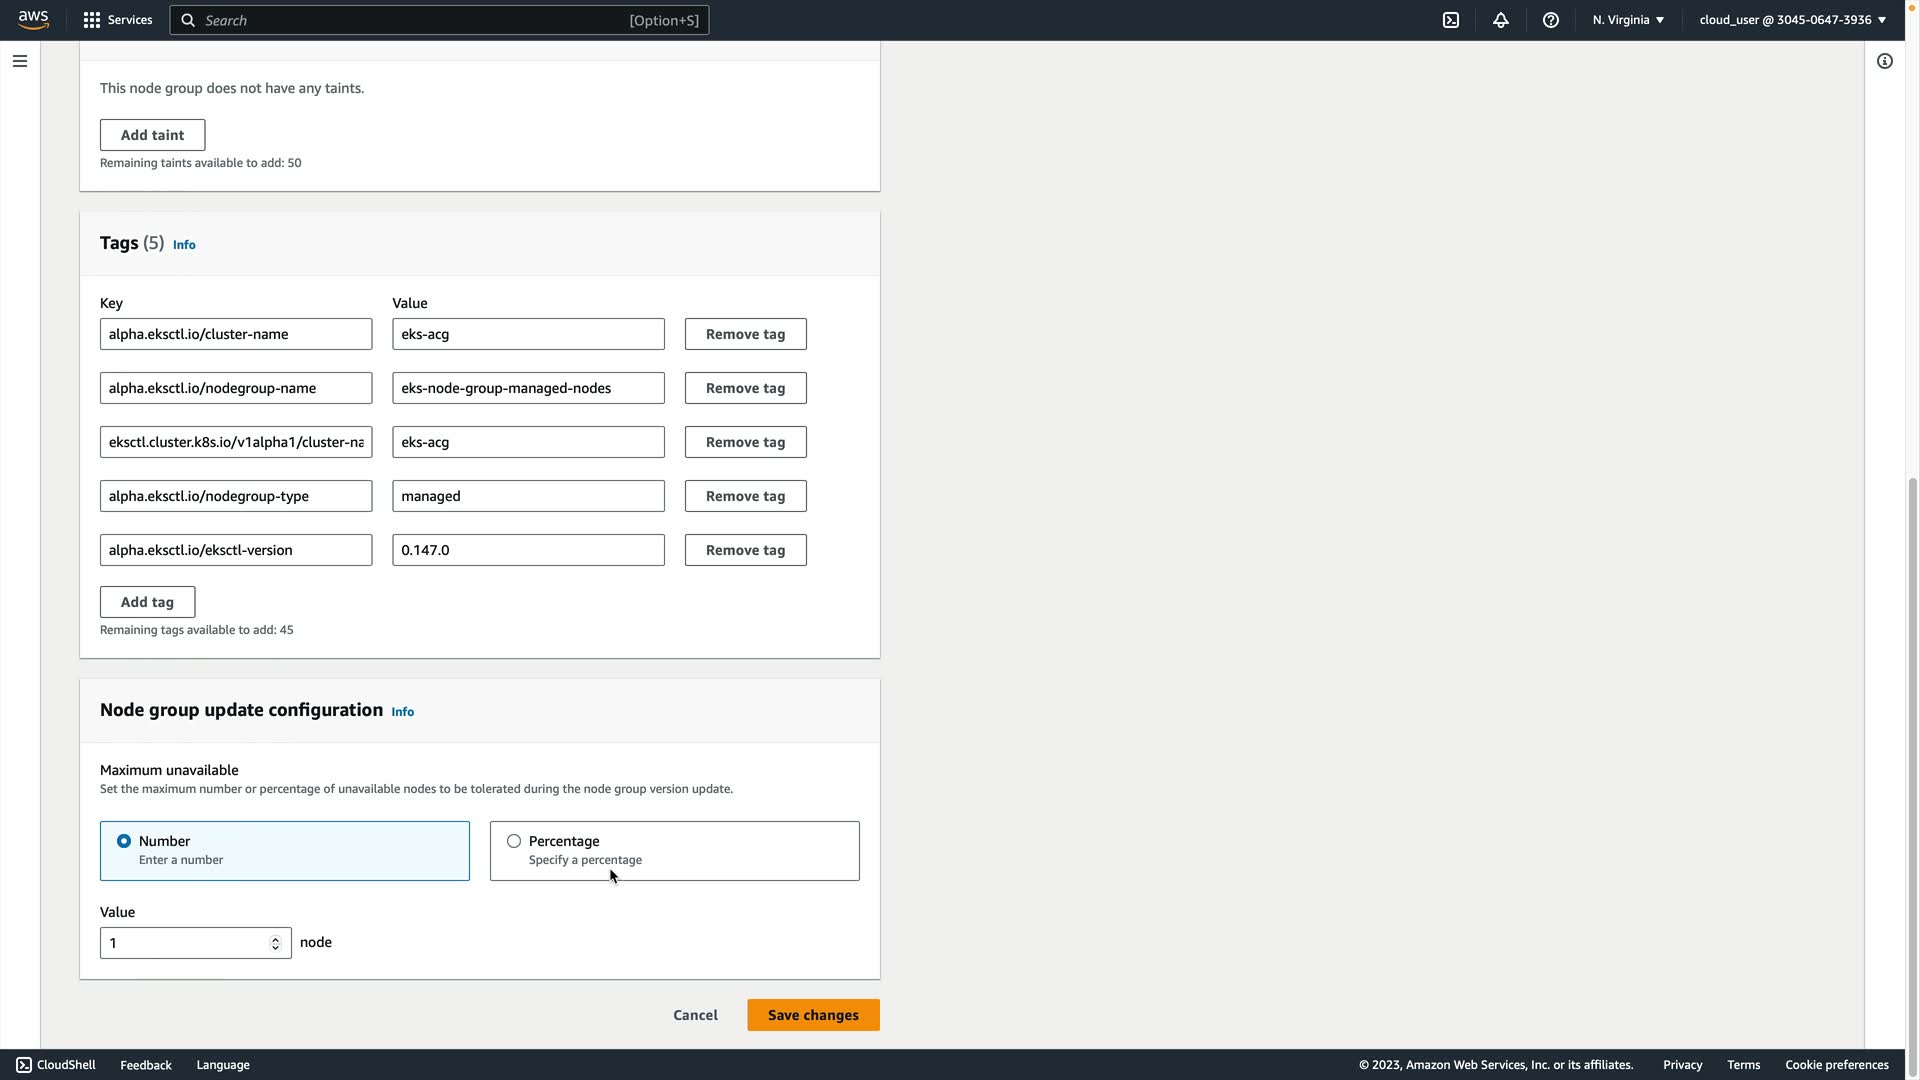Viewport: 1920px width, 1080px height.
Task: Click the AWS logo home icon
Action: (x=33, y=19)
